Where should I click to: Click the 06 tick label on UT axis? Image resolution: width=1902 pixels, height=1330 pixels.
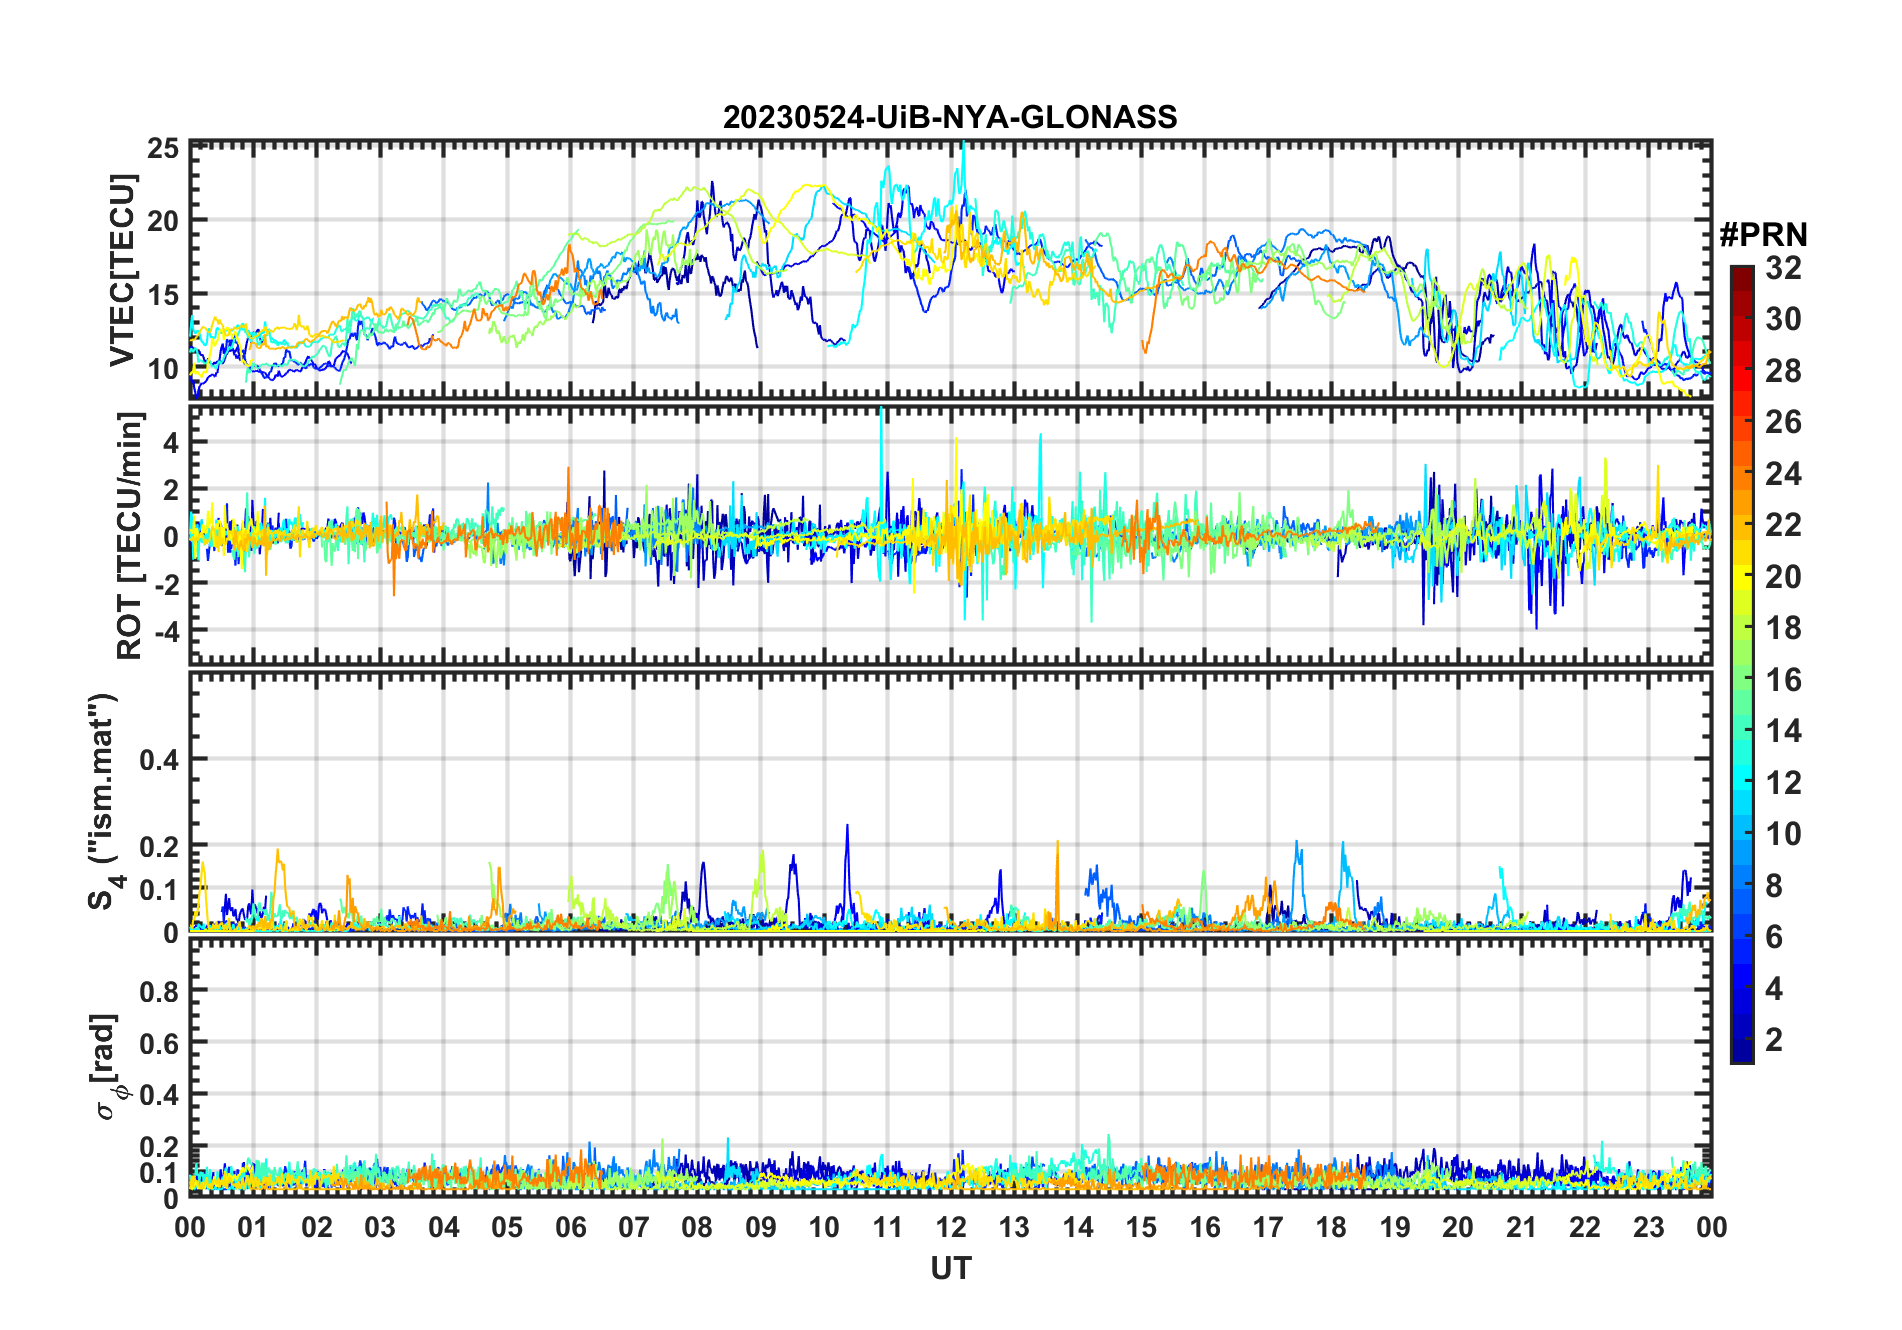tap(570, 1227)
